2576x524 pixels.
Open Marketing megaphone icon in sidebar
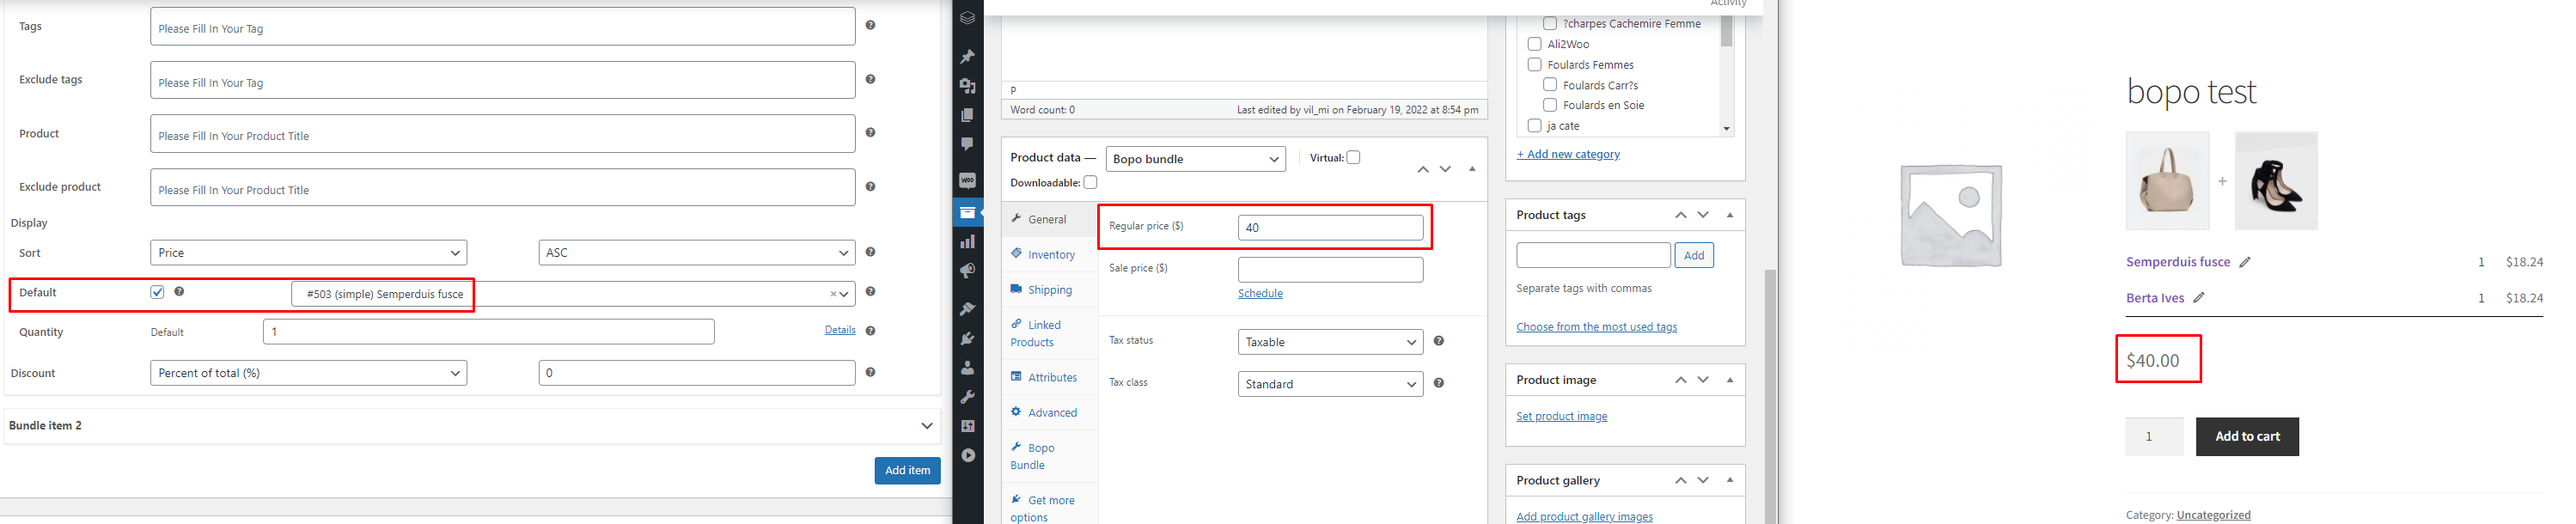coord(967,271)
